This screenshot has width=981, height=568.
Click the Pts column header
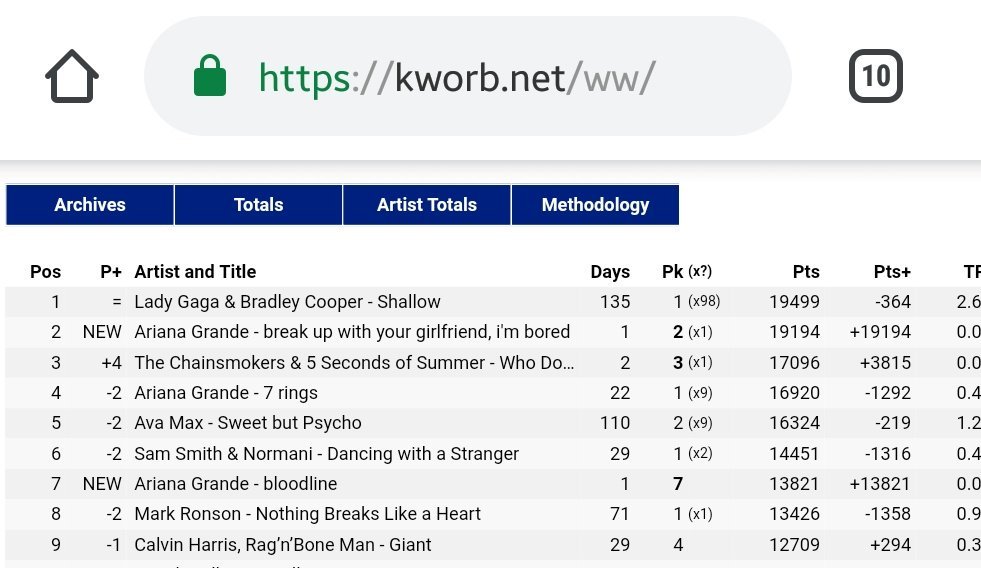pos(806,271)
